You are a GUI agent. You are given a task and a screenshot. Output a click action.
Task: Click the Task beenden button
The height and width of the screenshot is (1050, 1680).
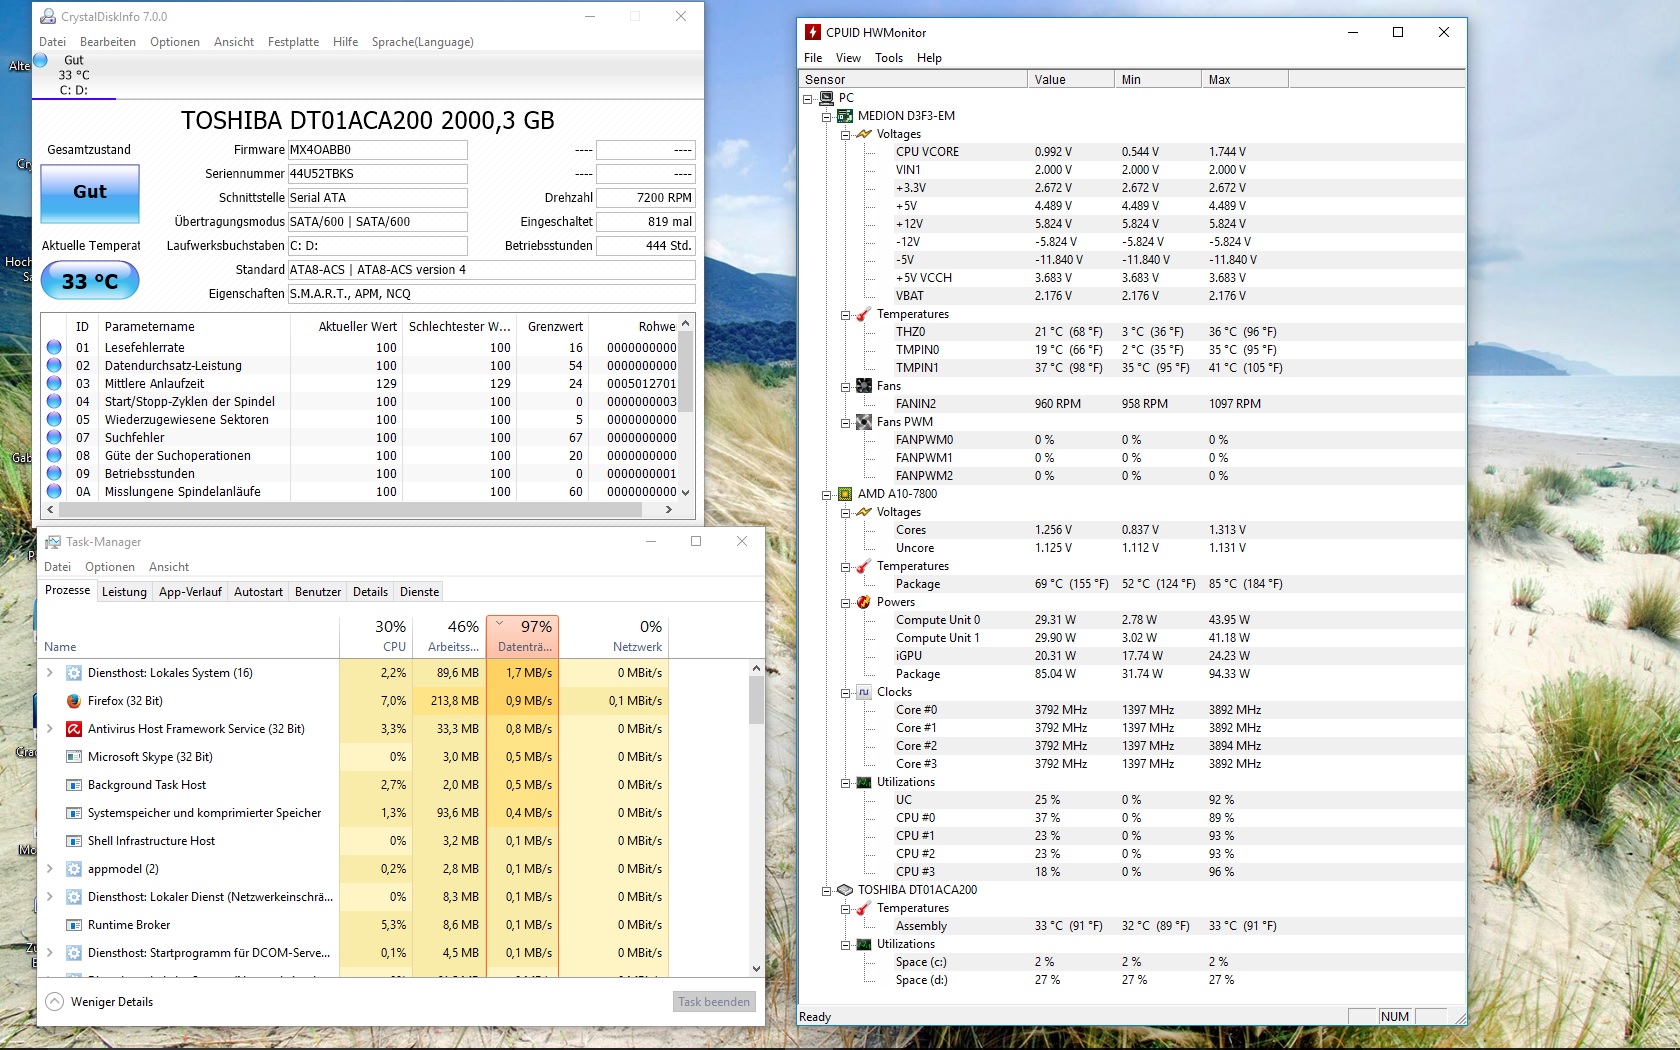pyautogui.click(x=714, y=1002)
